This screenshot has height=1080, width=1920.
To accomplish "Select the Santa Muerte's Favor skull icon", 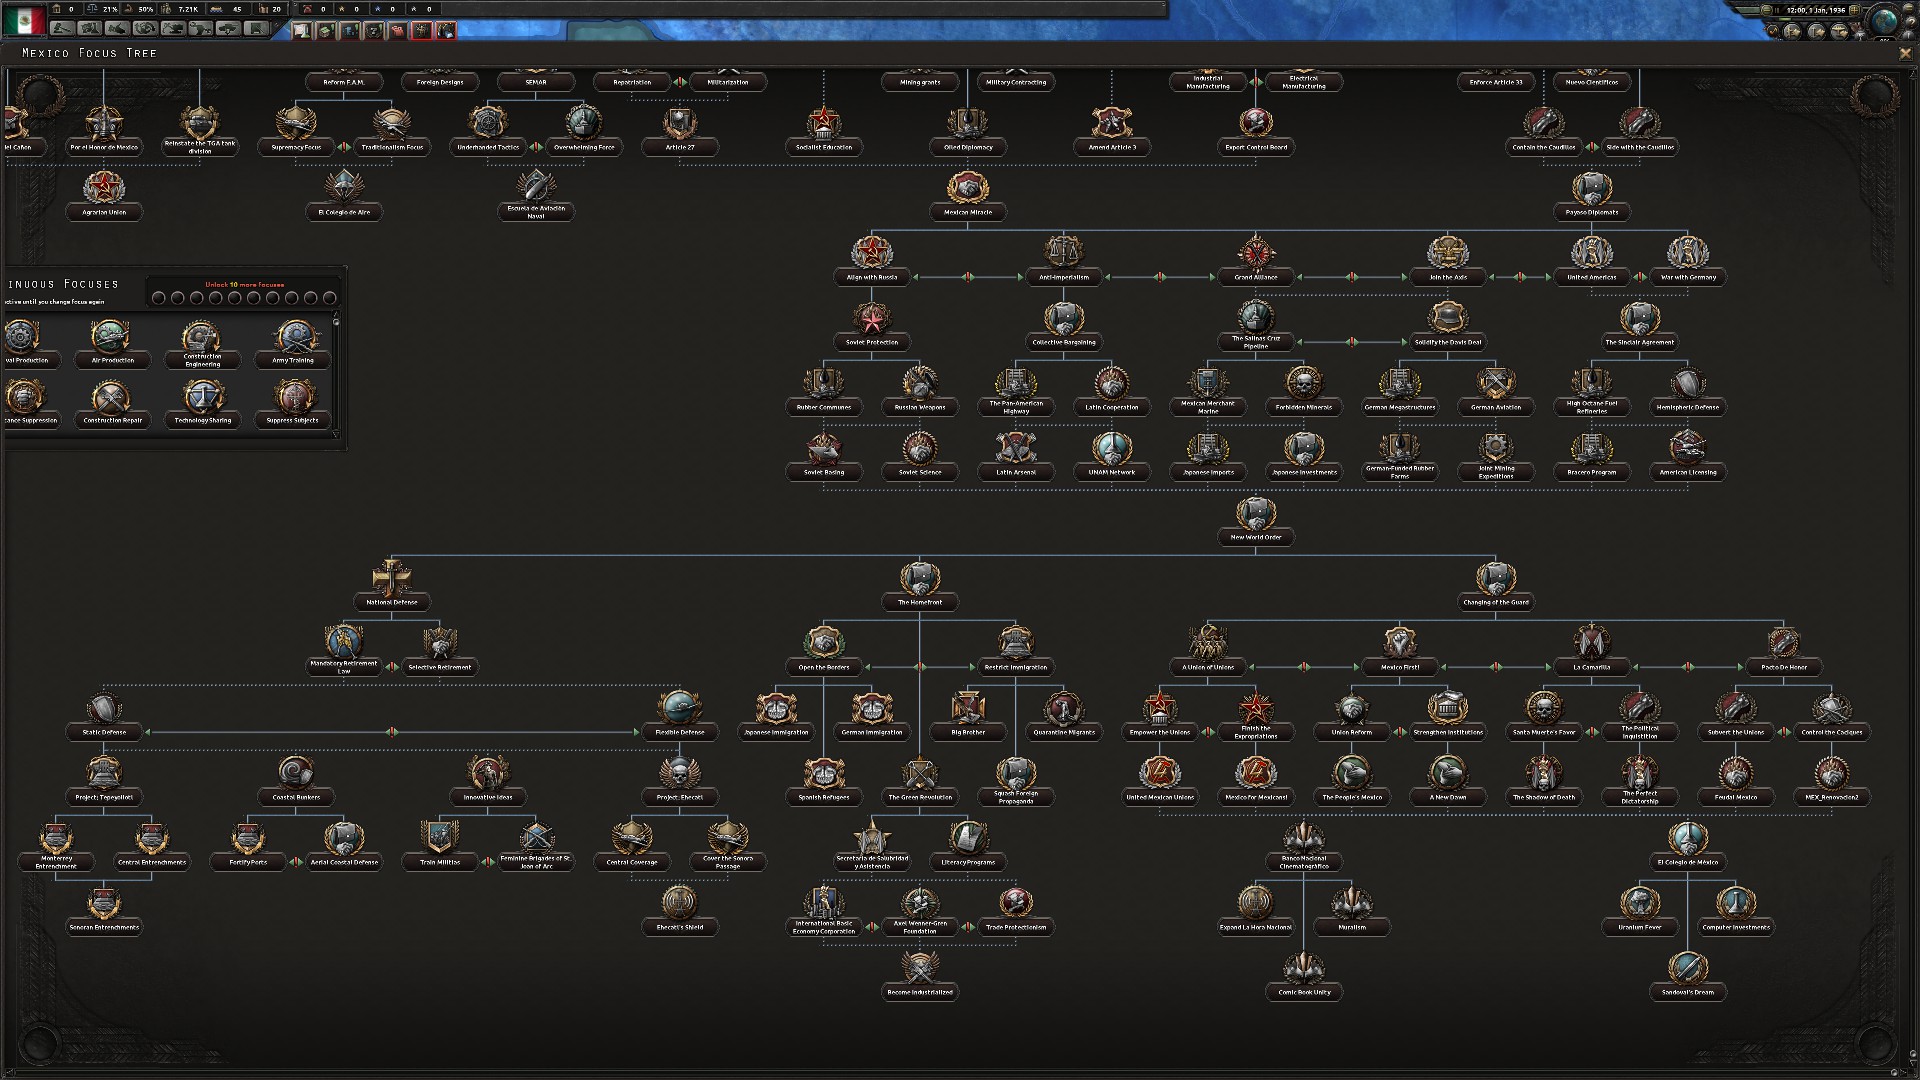I will click(x=1544, y=707).
